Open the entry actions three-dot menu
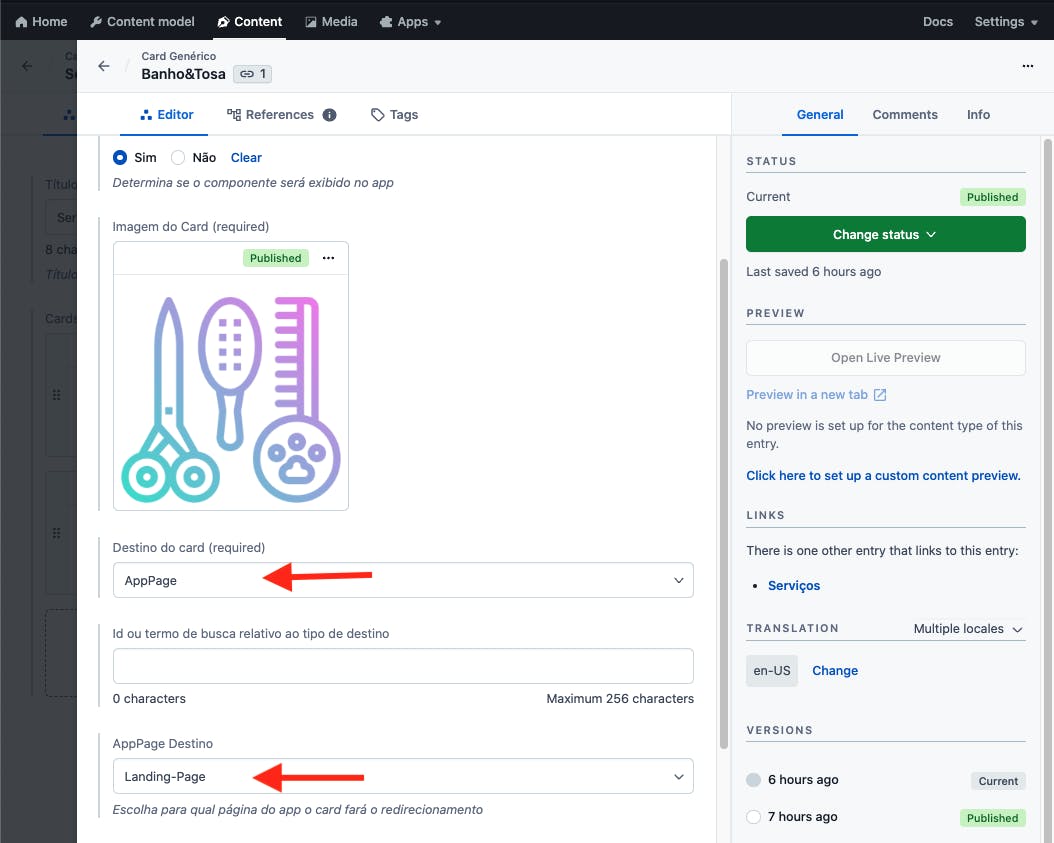The image size is (1054, 843). (x=1027, y=66)
